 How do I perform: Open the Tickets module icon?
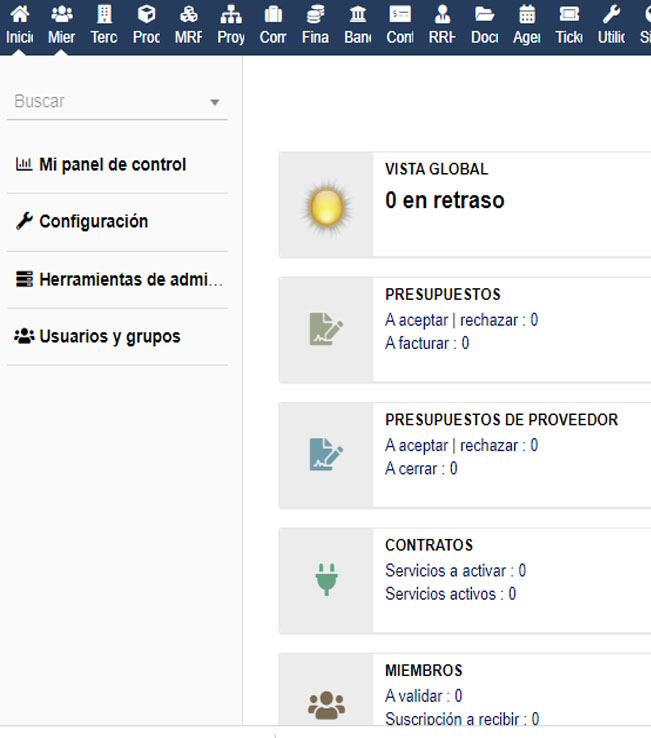click(569, 24)
